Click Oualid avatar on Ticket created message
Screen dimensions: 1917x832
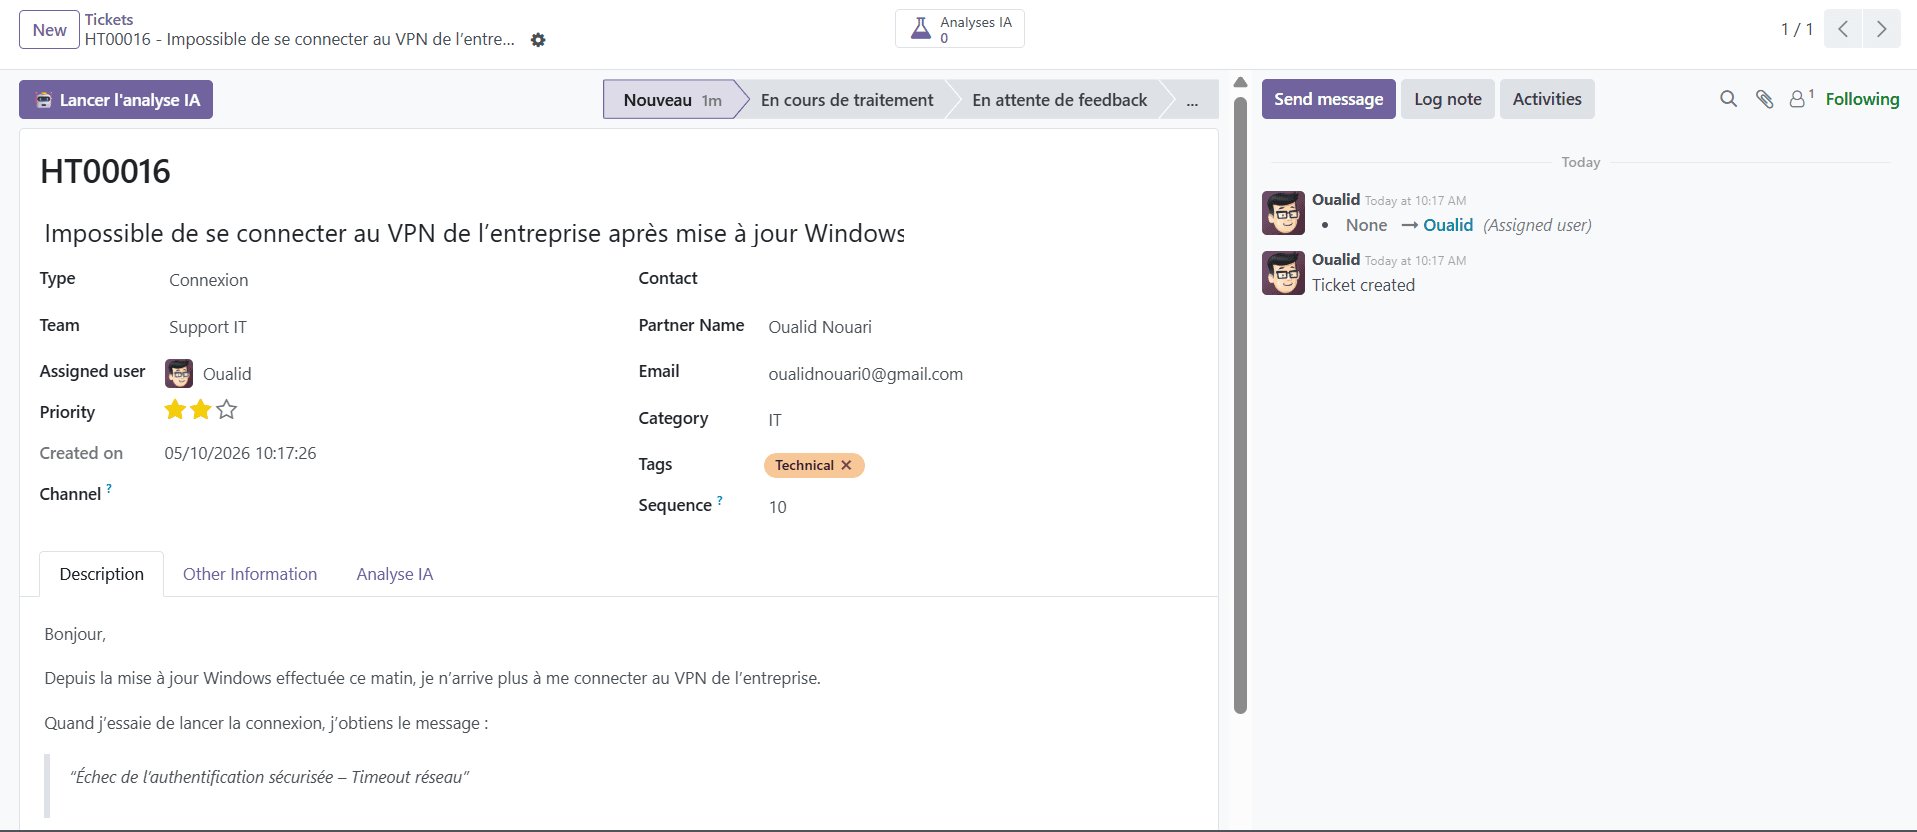pos(1283,273)
